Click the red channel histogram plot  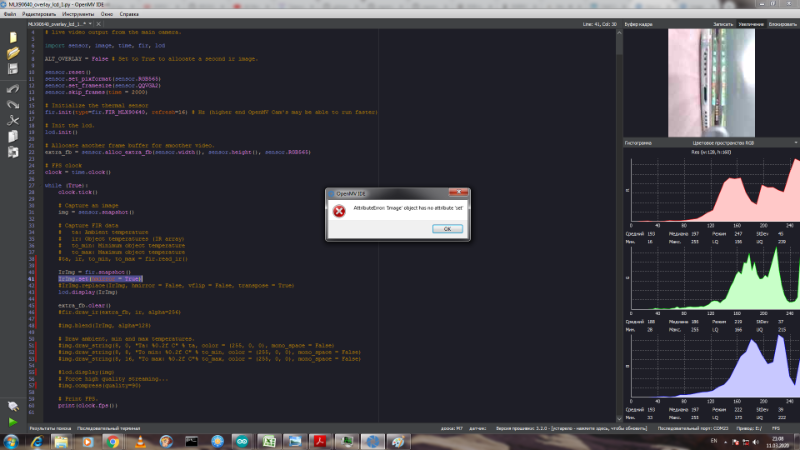(x=715, y=190)
